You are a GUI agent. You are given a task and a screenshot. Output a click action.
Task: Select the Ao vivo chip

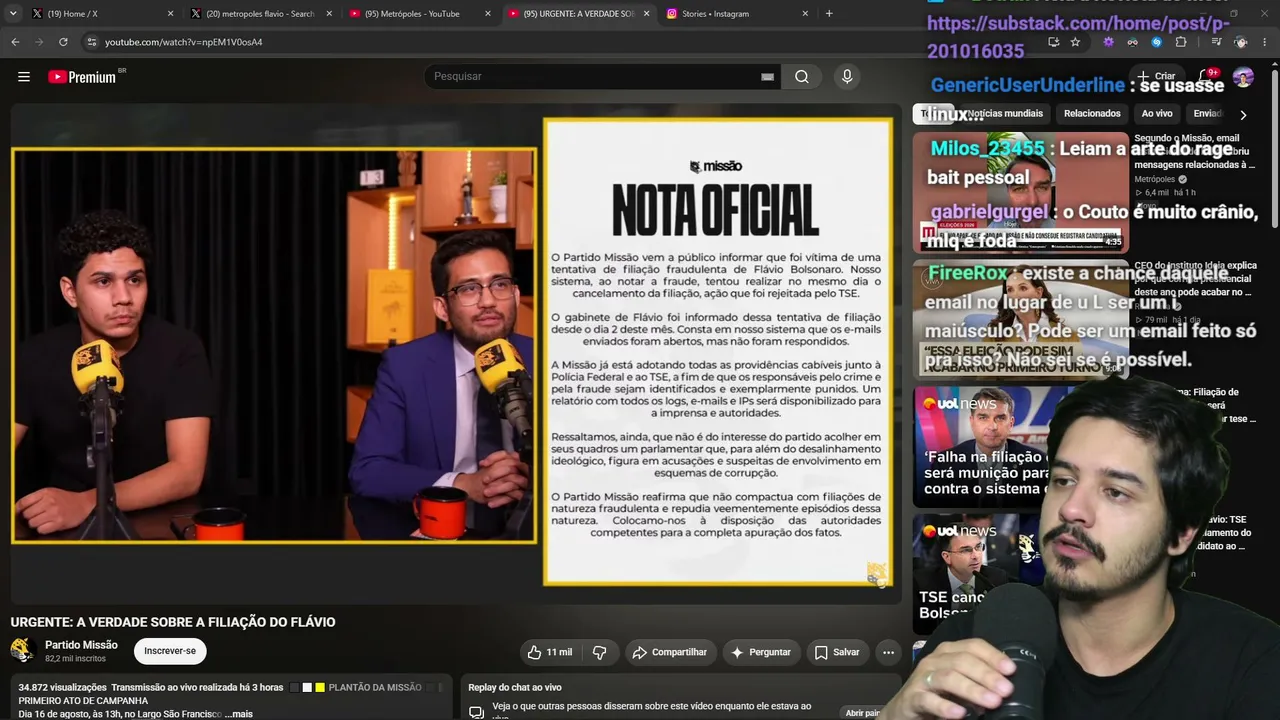[1157, 114]
